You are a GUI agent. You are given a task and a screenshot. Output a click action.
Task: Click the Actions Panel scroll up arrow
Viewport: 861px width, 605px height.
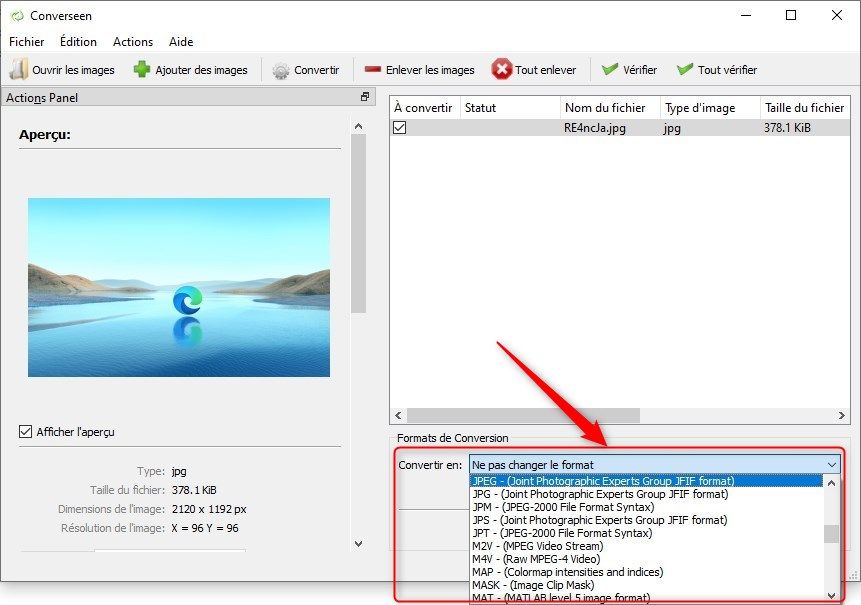pyautogui.click(x=359, y=126)
